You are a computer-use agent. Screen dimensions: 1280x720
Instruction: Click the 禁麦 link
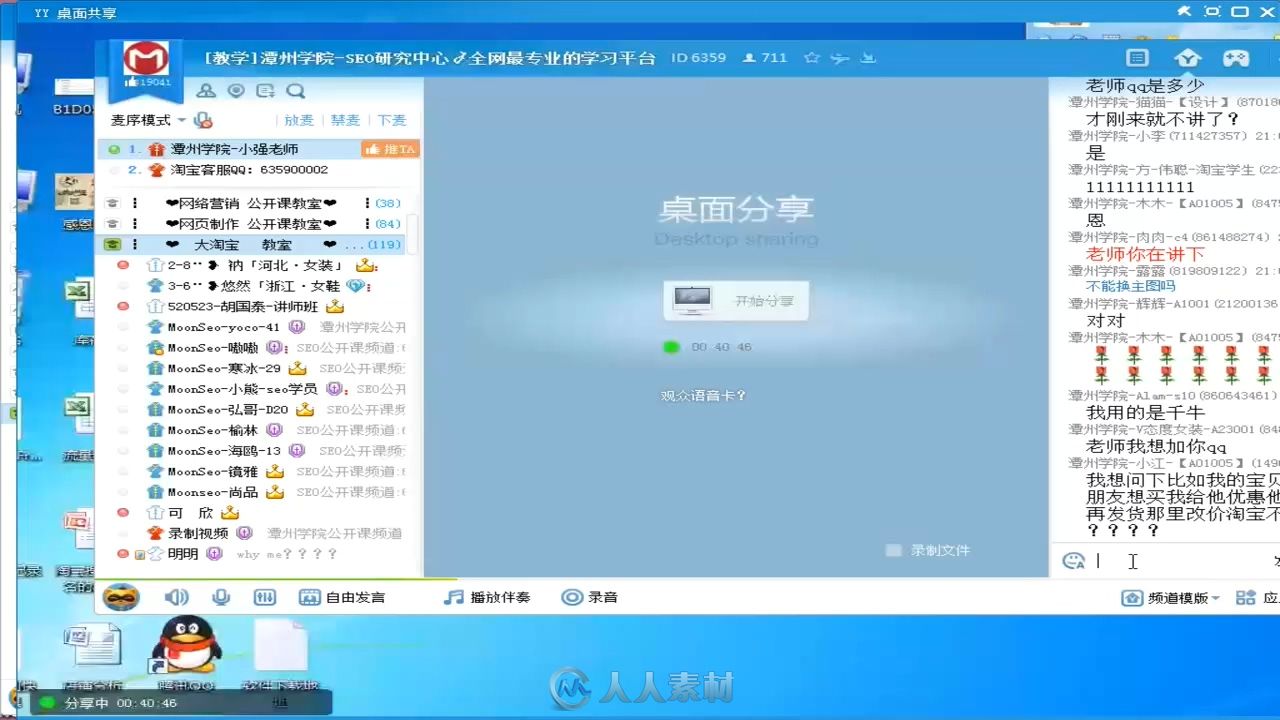click(x=345, y=120)
